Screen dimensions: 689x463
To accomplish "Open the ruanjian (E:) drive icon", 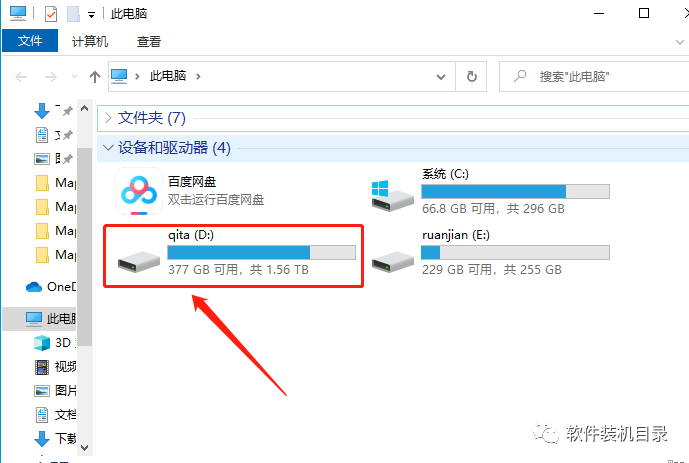I will 392,261.
